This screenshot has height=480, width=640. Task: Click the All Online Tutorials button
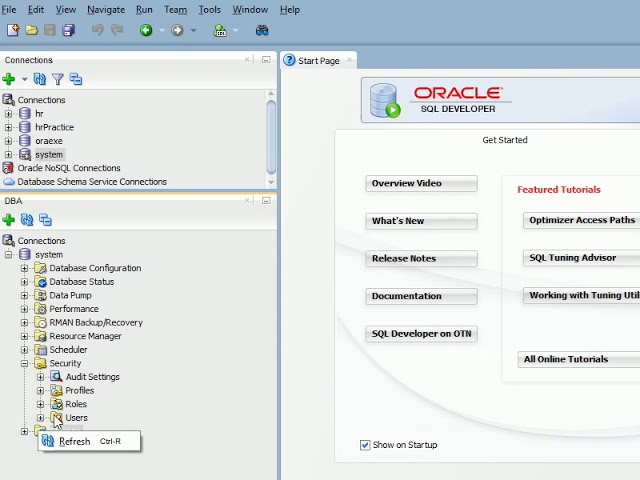click(x=578, y=359)
